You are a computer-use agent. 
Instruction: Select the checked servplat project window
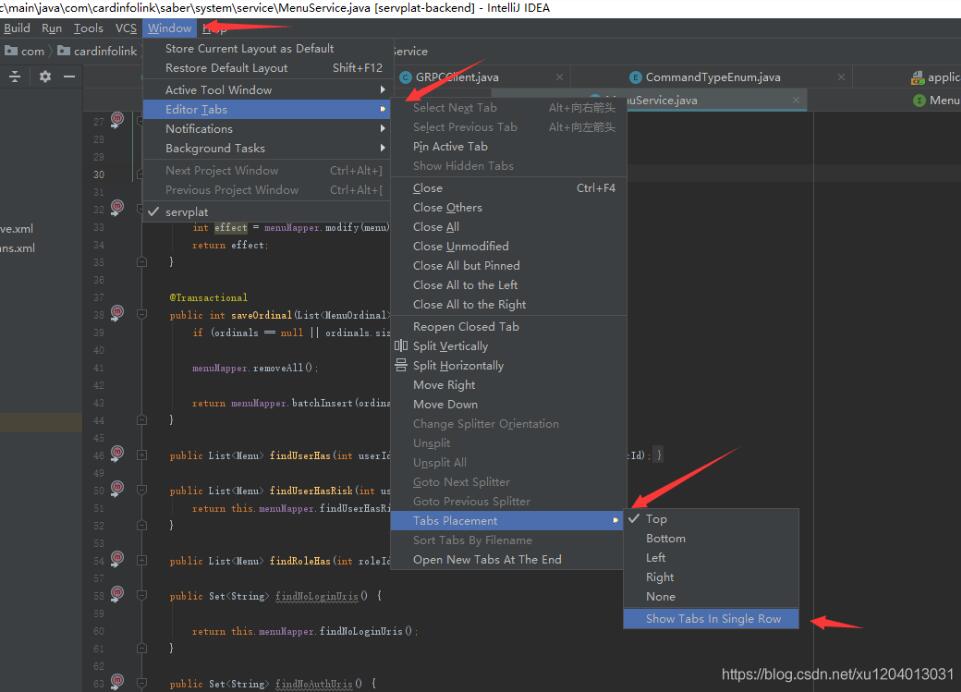tap(186, 212)
